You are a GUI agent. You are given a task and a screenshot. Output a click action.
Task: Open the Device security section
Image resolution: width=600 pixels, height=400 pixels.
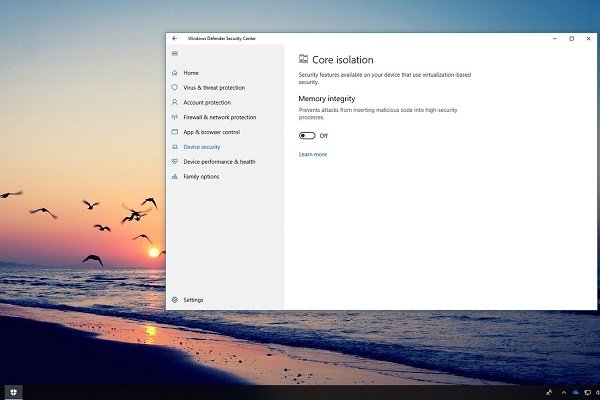coord(201,147)
